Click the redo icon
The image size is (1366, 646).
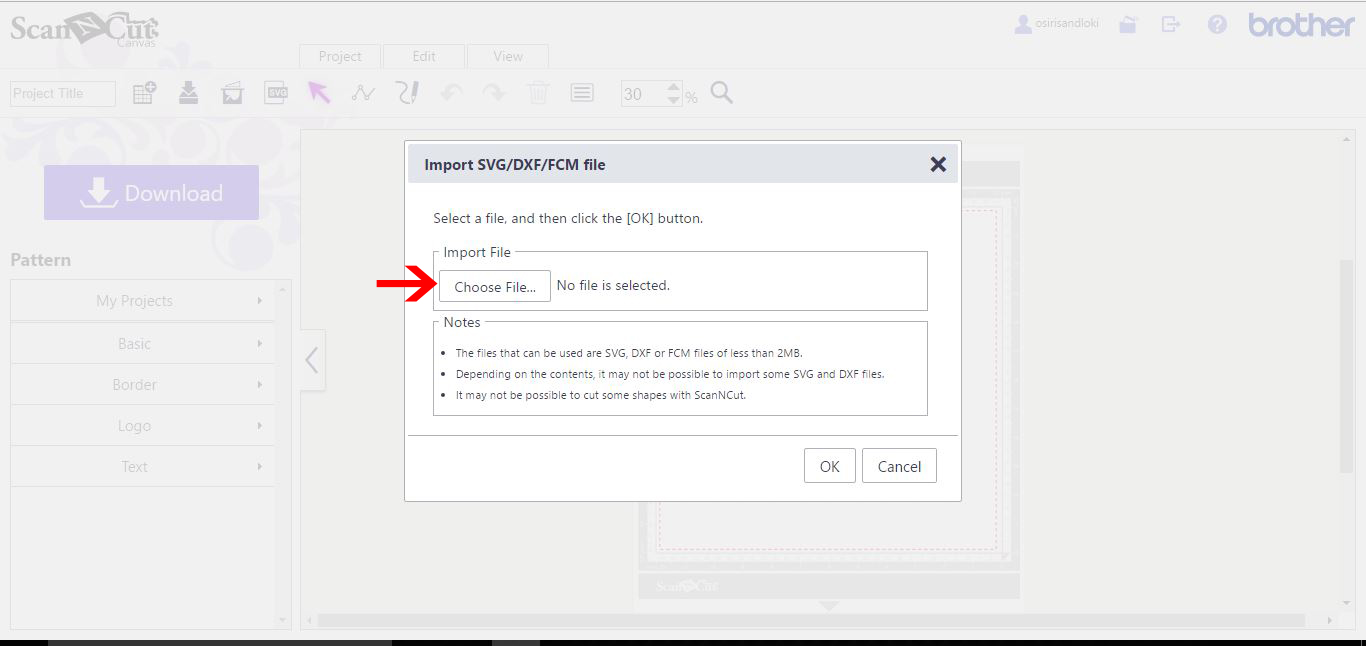[x=494, y=92]
